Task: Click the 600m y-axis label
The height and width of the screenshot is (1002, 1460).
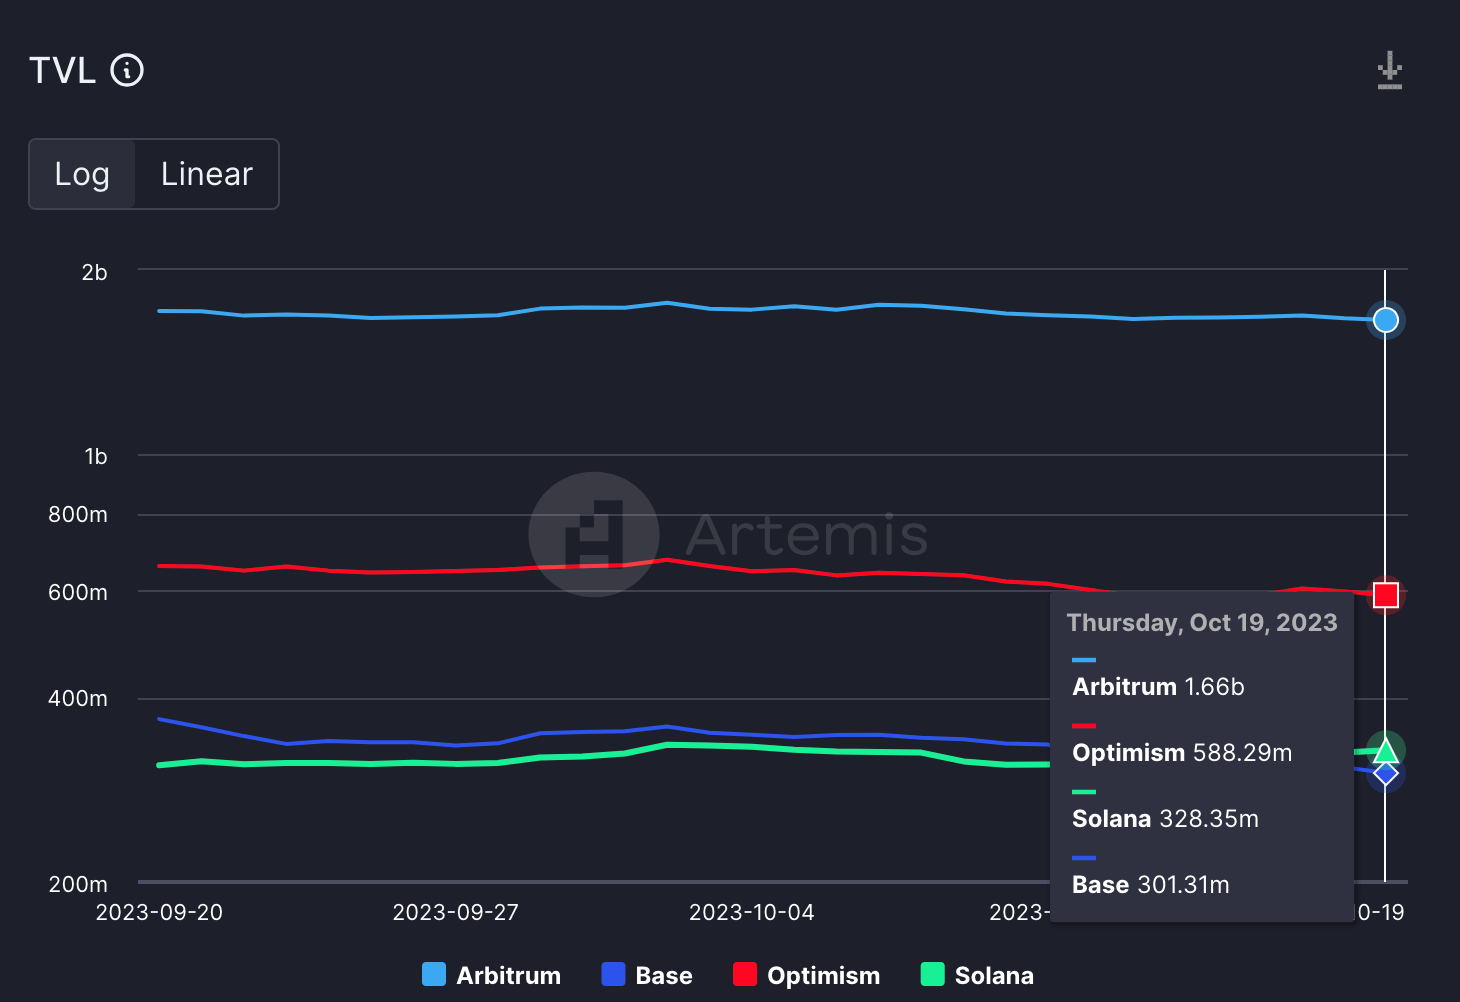Action: 78,593
